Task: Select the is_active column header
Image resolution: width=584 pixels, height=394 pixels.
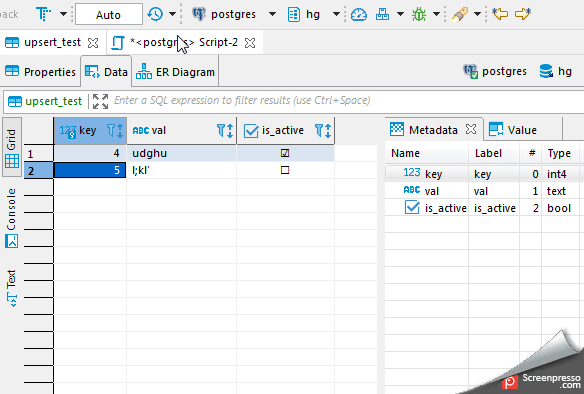Action: point(286,131)
